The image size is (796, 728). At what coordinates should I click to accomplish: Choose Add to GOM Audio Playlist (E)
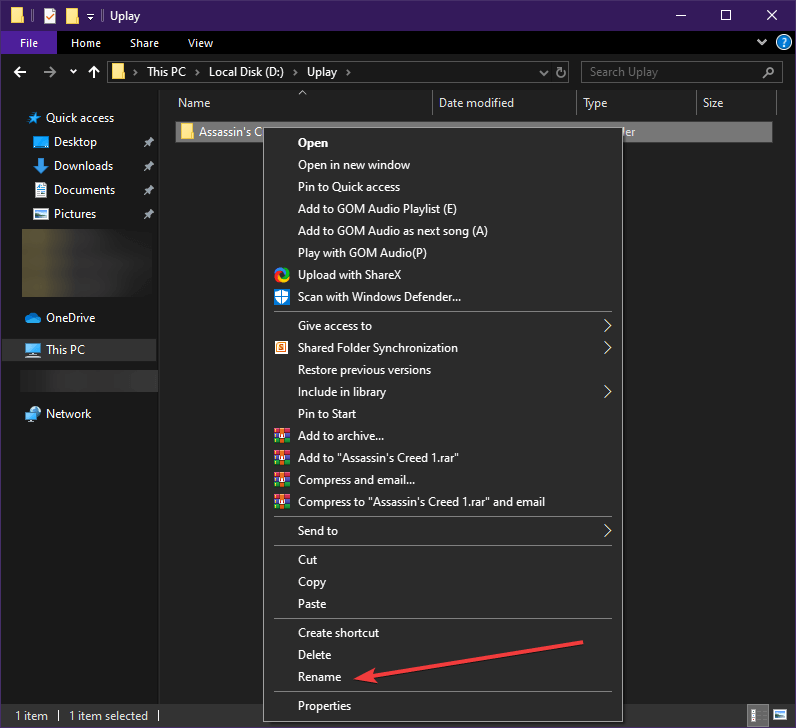(377, 209)
